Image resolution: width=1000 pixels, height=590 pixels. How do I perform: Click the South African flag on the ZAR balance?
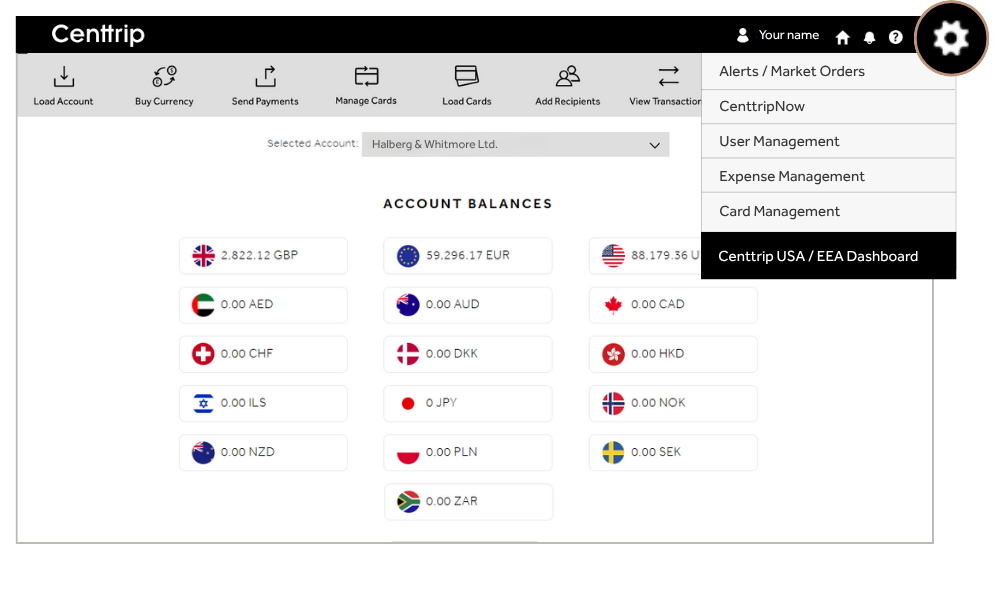click(x=408, y=501)
